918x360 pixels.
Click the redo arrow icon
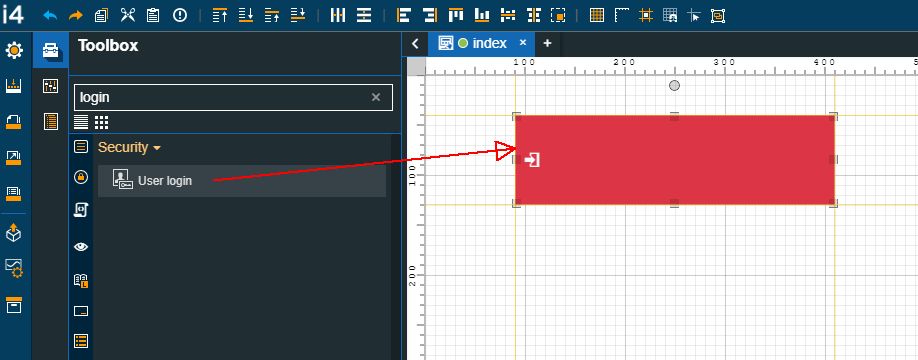pos(76,16)
